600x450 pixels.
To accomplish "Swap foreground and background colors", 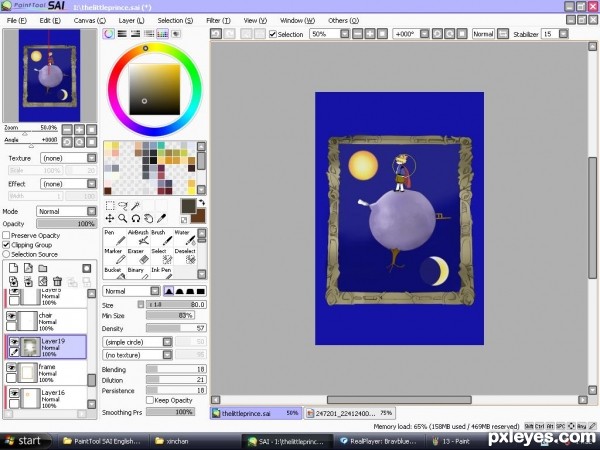I will pyautogui.click(x=202, y=202).
